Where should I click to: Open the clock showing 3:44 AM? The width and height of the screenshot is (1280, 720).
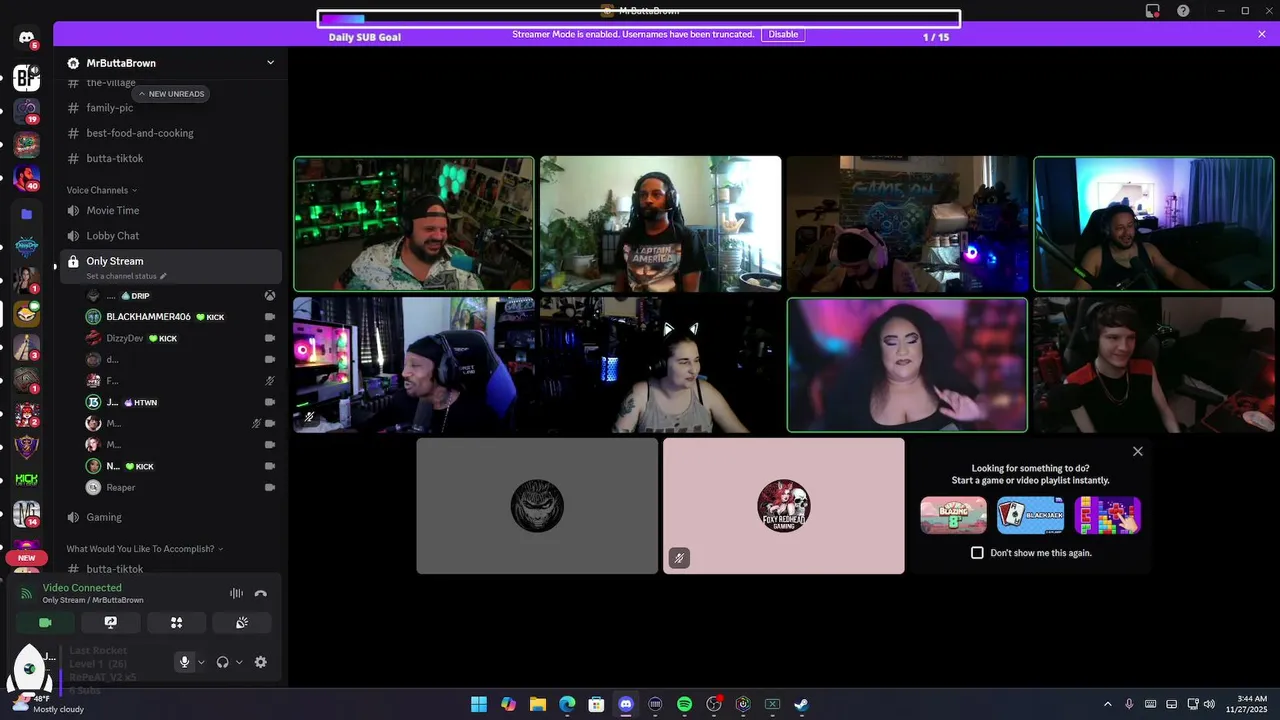pos(1245,704)
